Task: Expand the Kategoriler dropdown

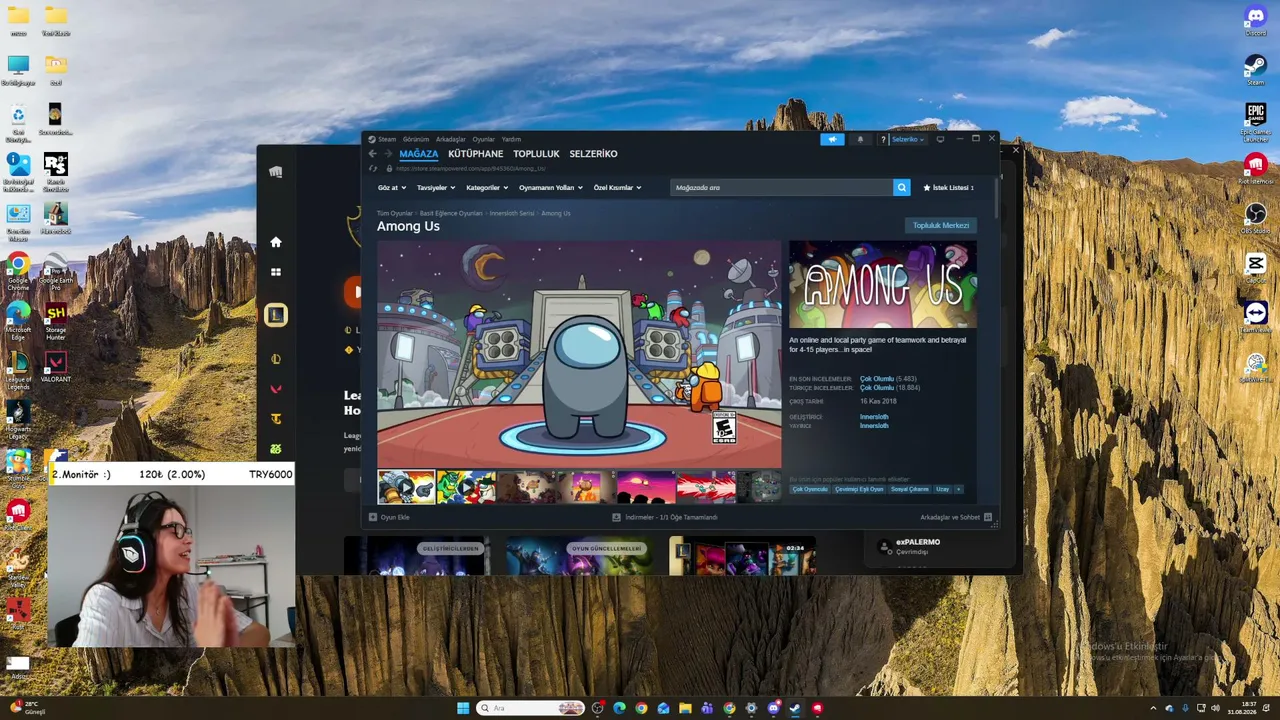Action: [x=487, y=188]
